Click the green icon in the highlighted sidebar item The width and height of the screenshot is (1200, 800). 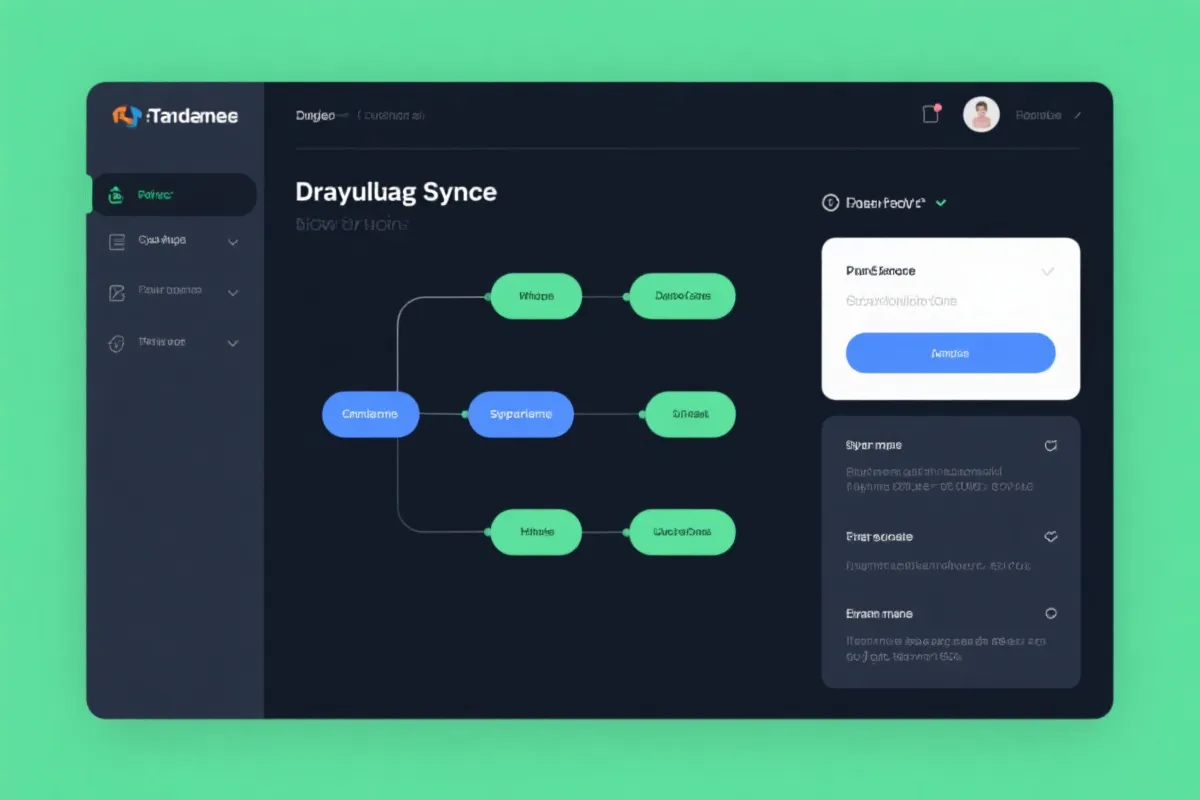(x=116, y=195)
